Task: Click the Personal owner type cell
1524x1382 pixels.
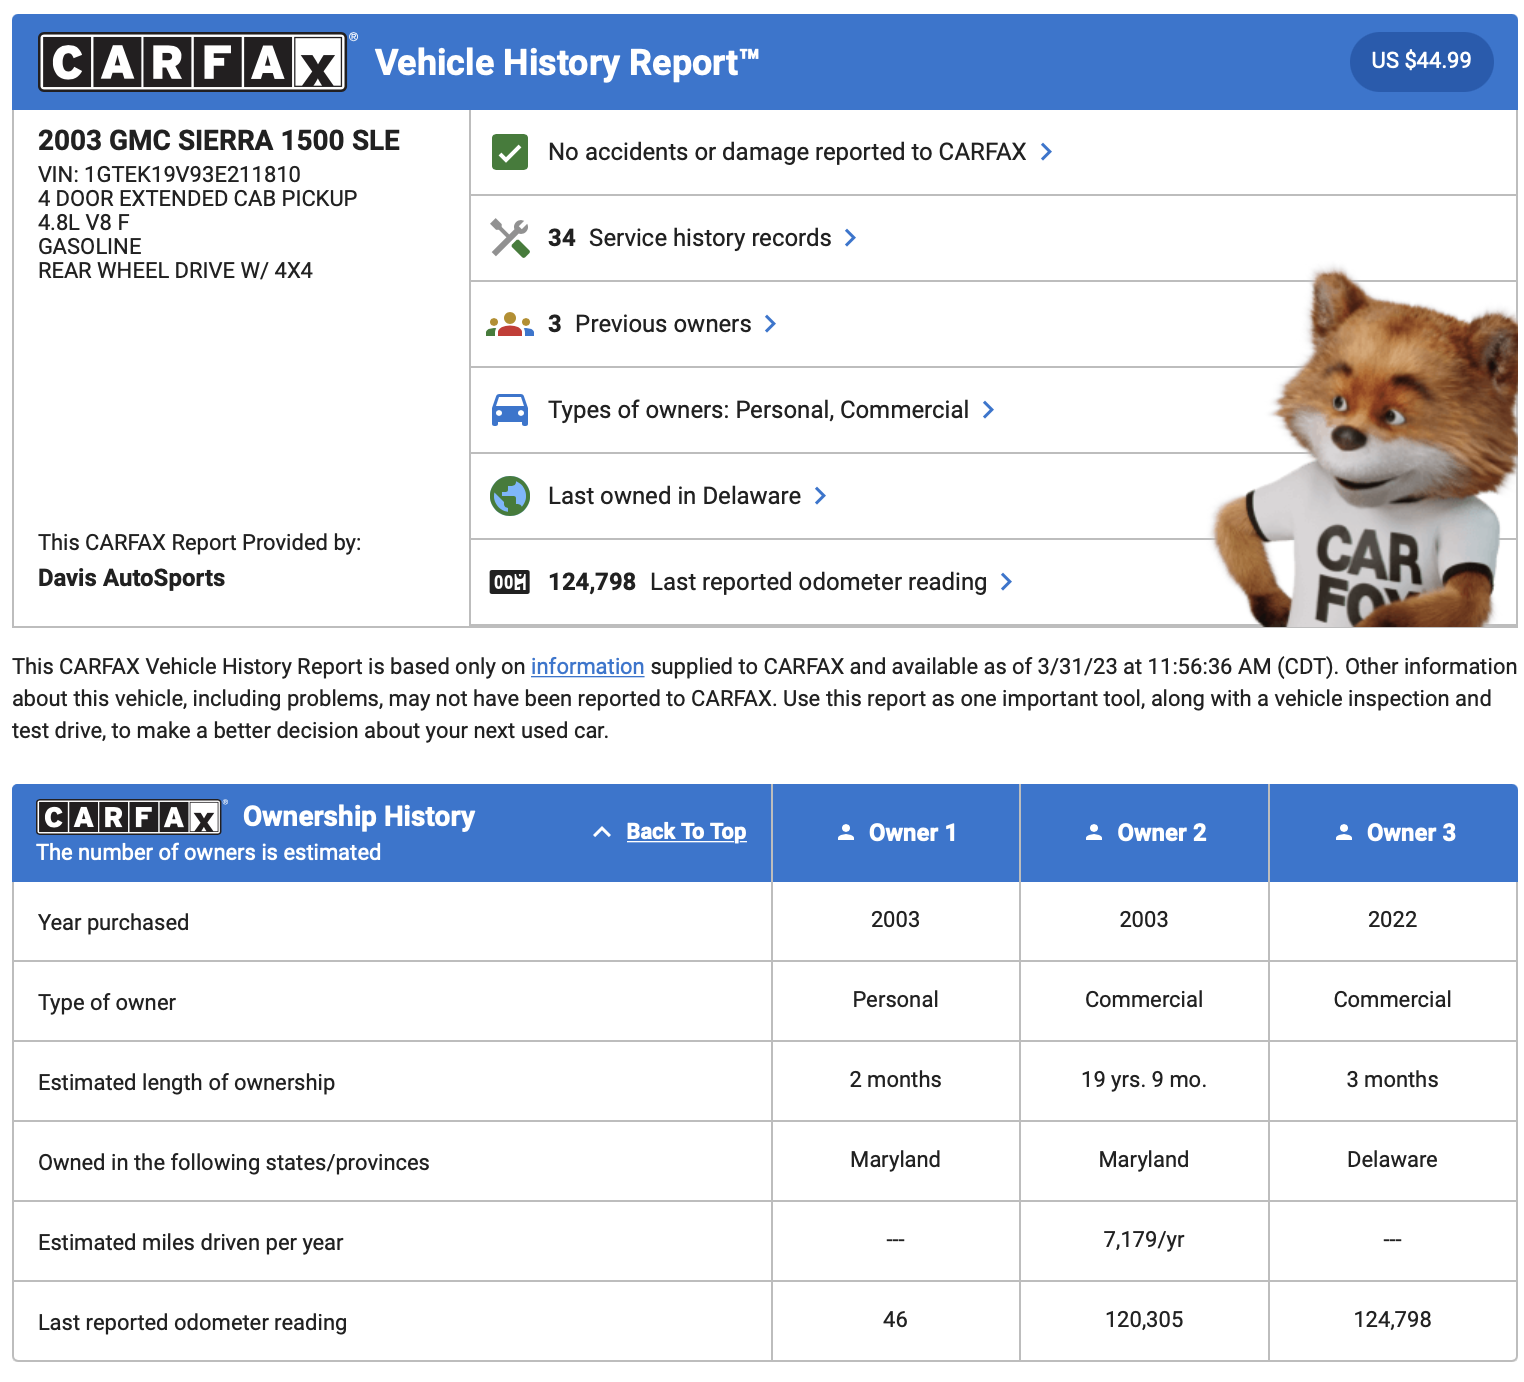Action: tap(896, 1000)
